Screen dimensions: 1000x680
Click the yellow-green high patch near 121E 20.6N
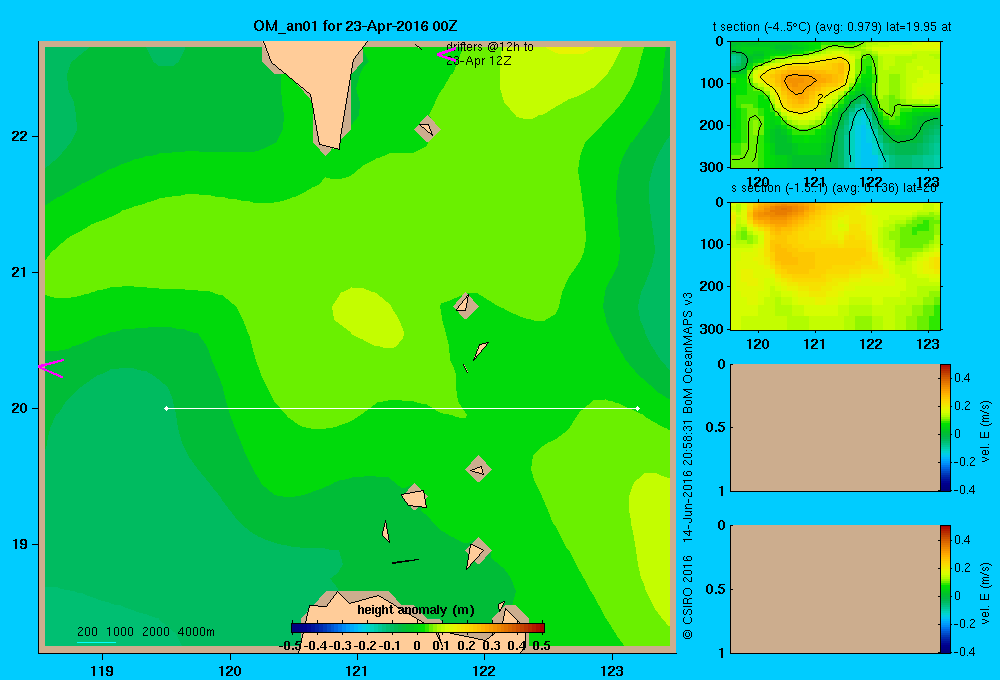367,317
